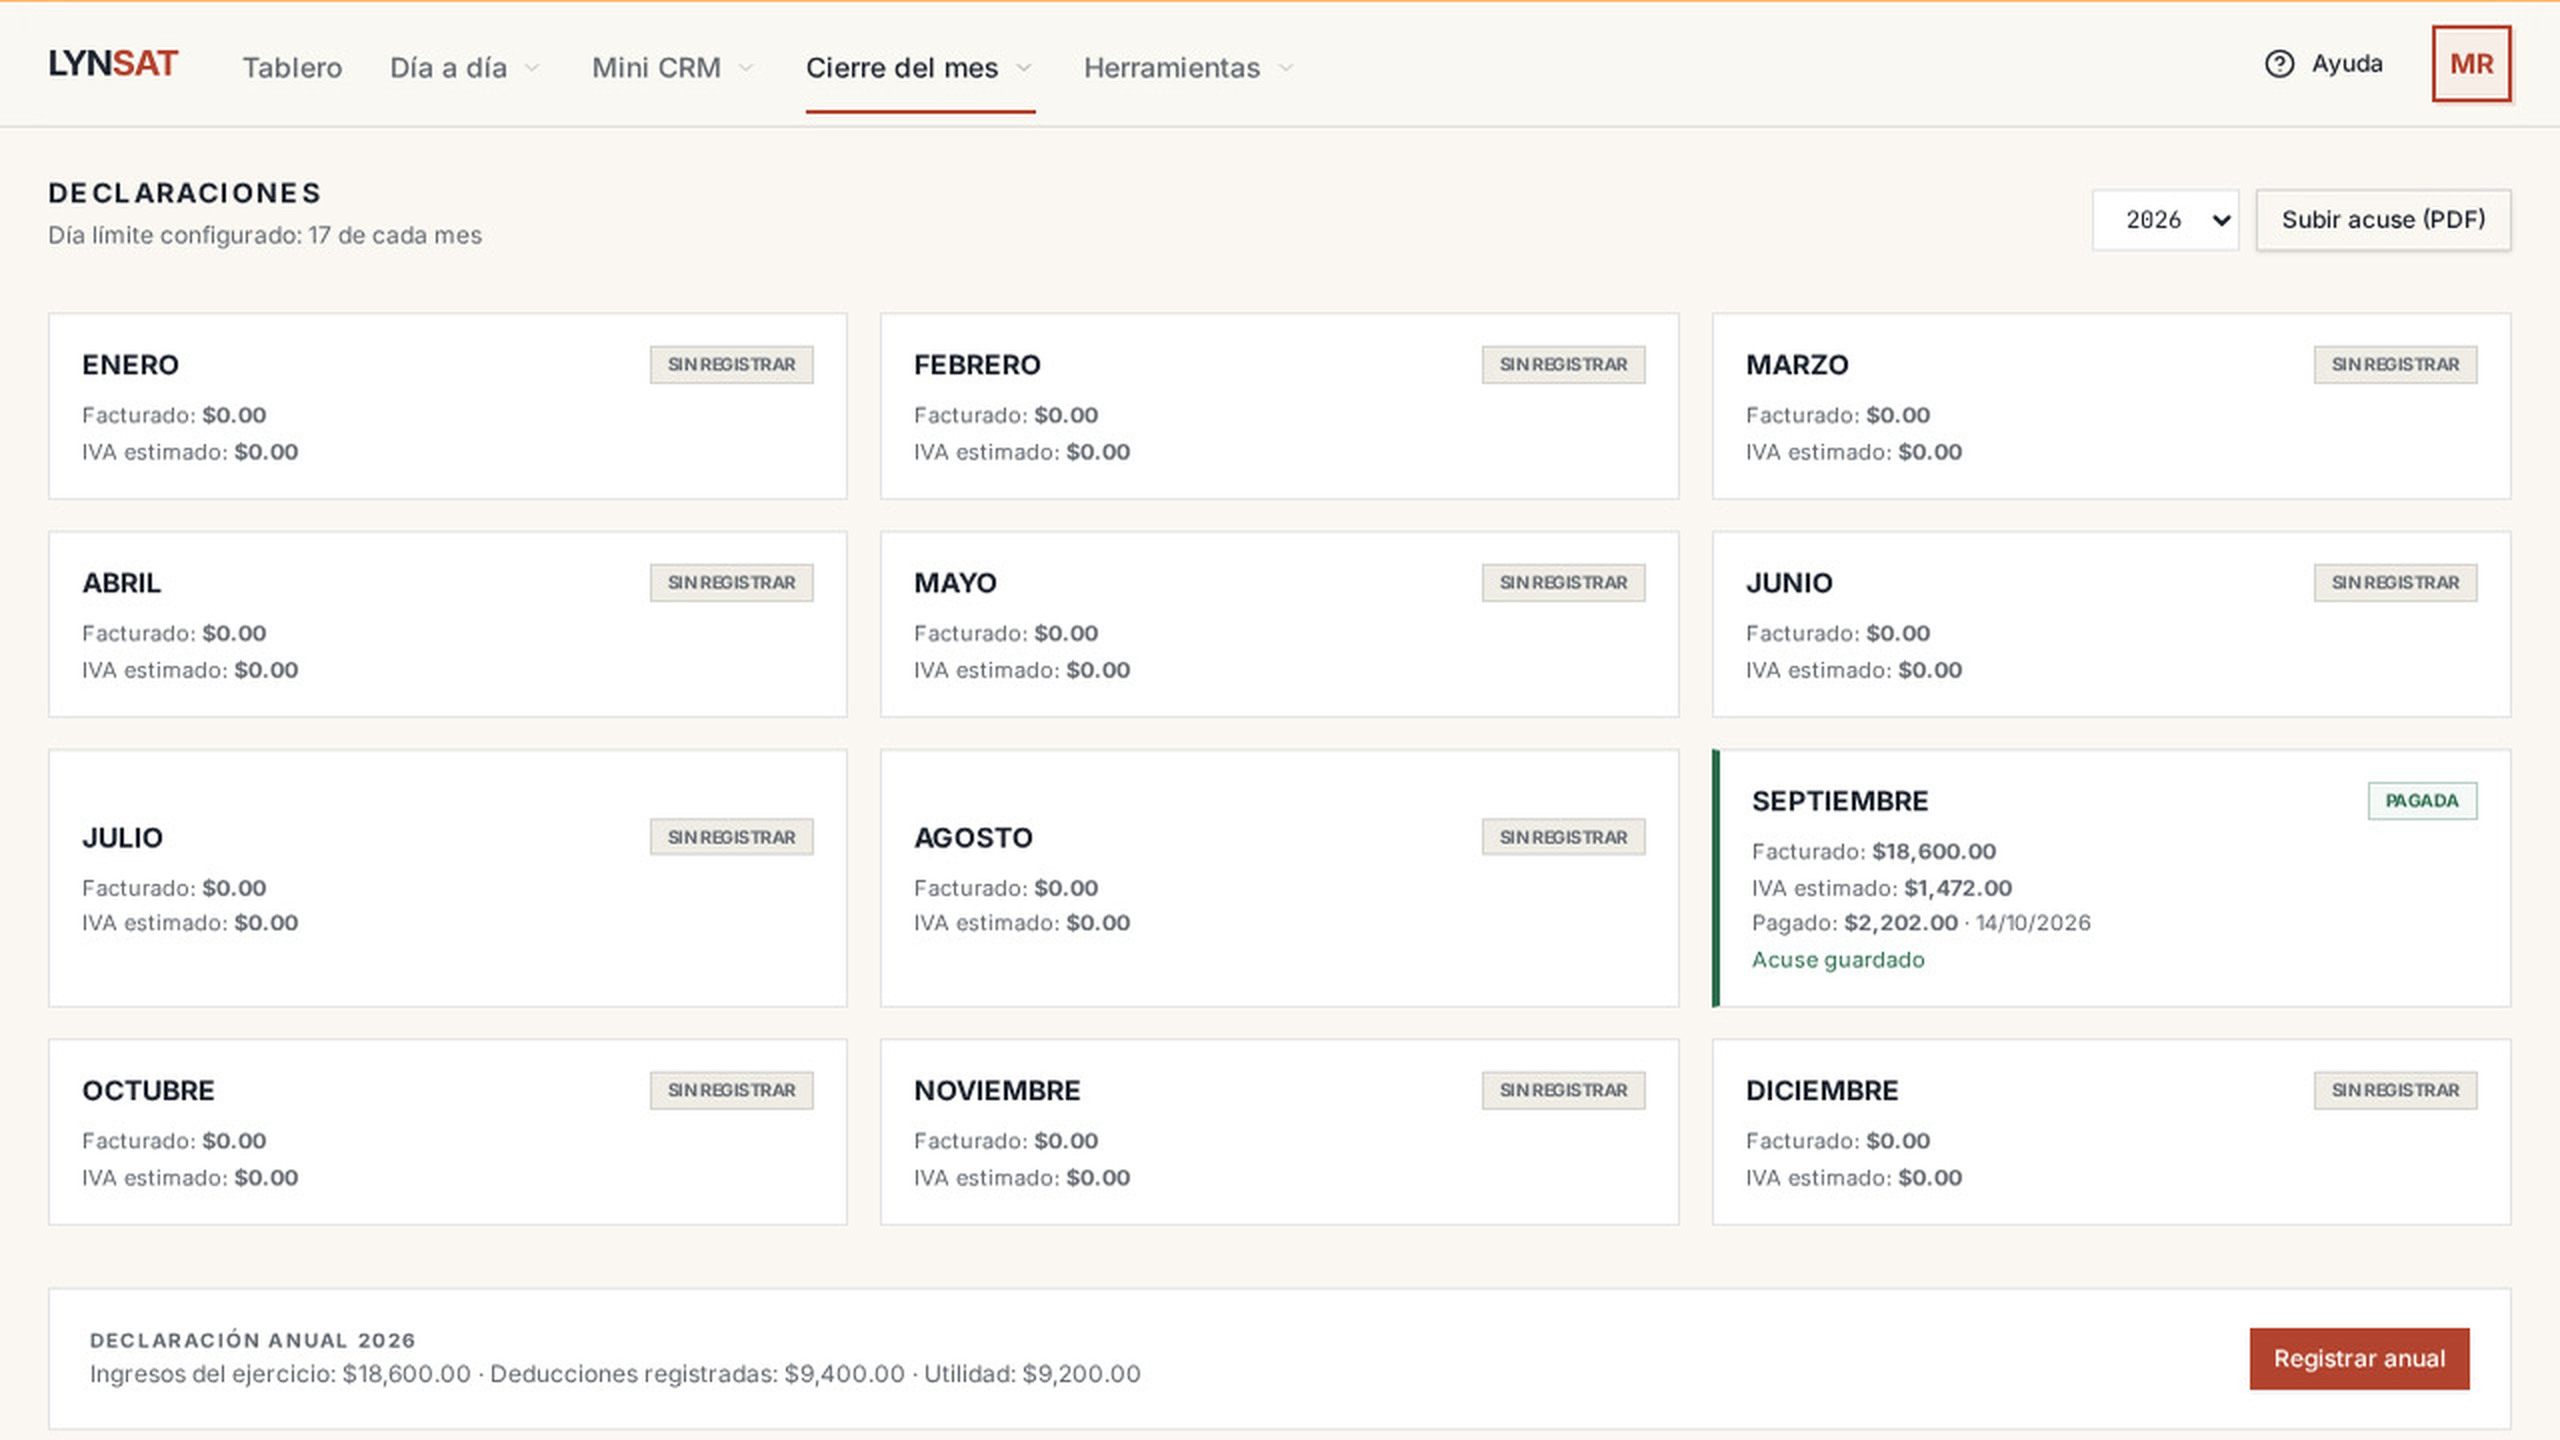Open the MR user avatar menu
Image resolution: width=2560 pixels, height=1440 pixels.
(2471, 64)
